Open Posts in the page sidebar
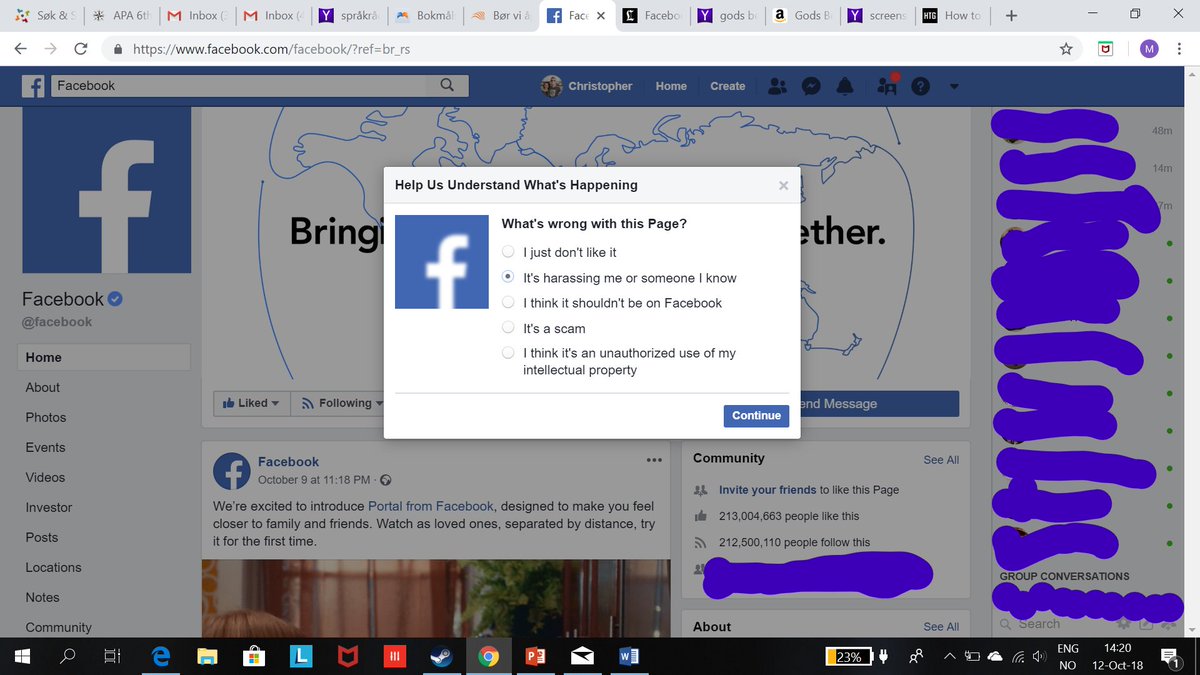 (x=42, y=537)
